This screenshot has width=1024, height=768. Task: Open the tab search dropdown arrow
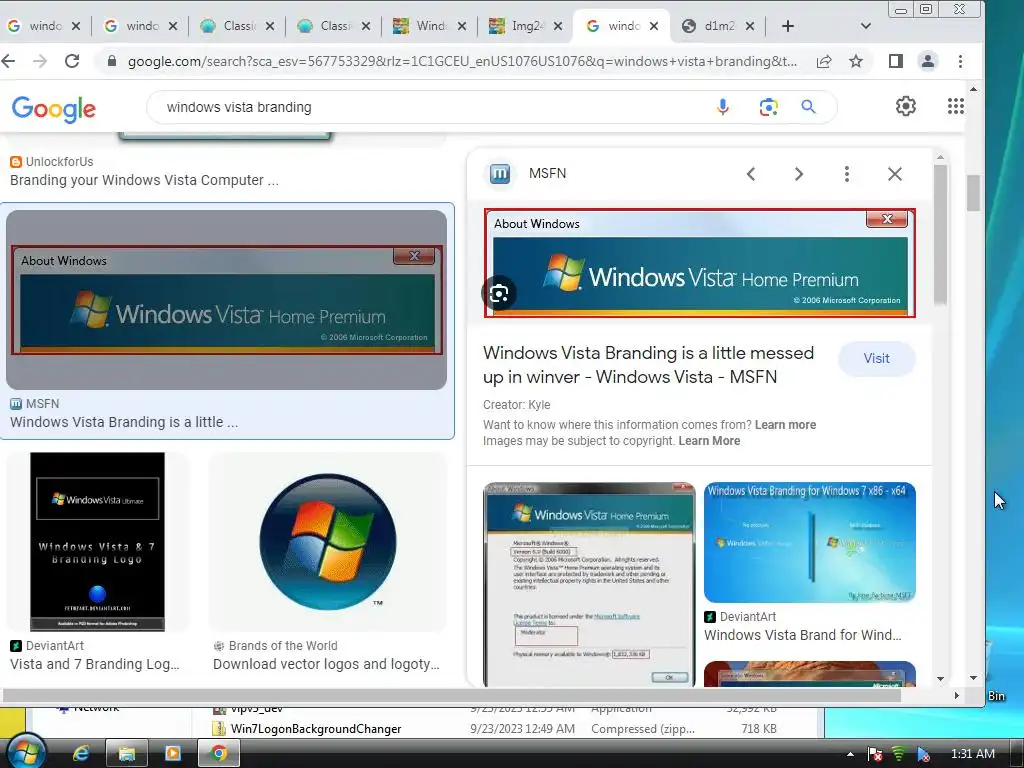click(866, 26)
